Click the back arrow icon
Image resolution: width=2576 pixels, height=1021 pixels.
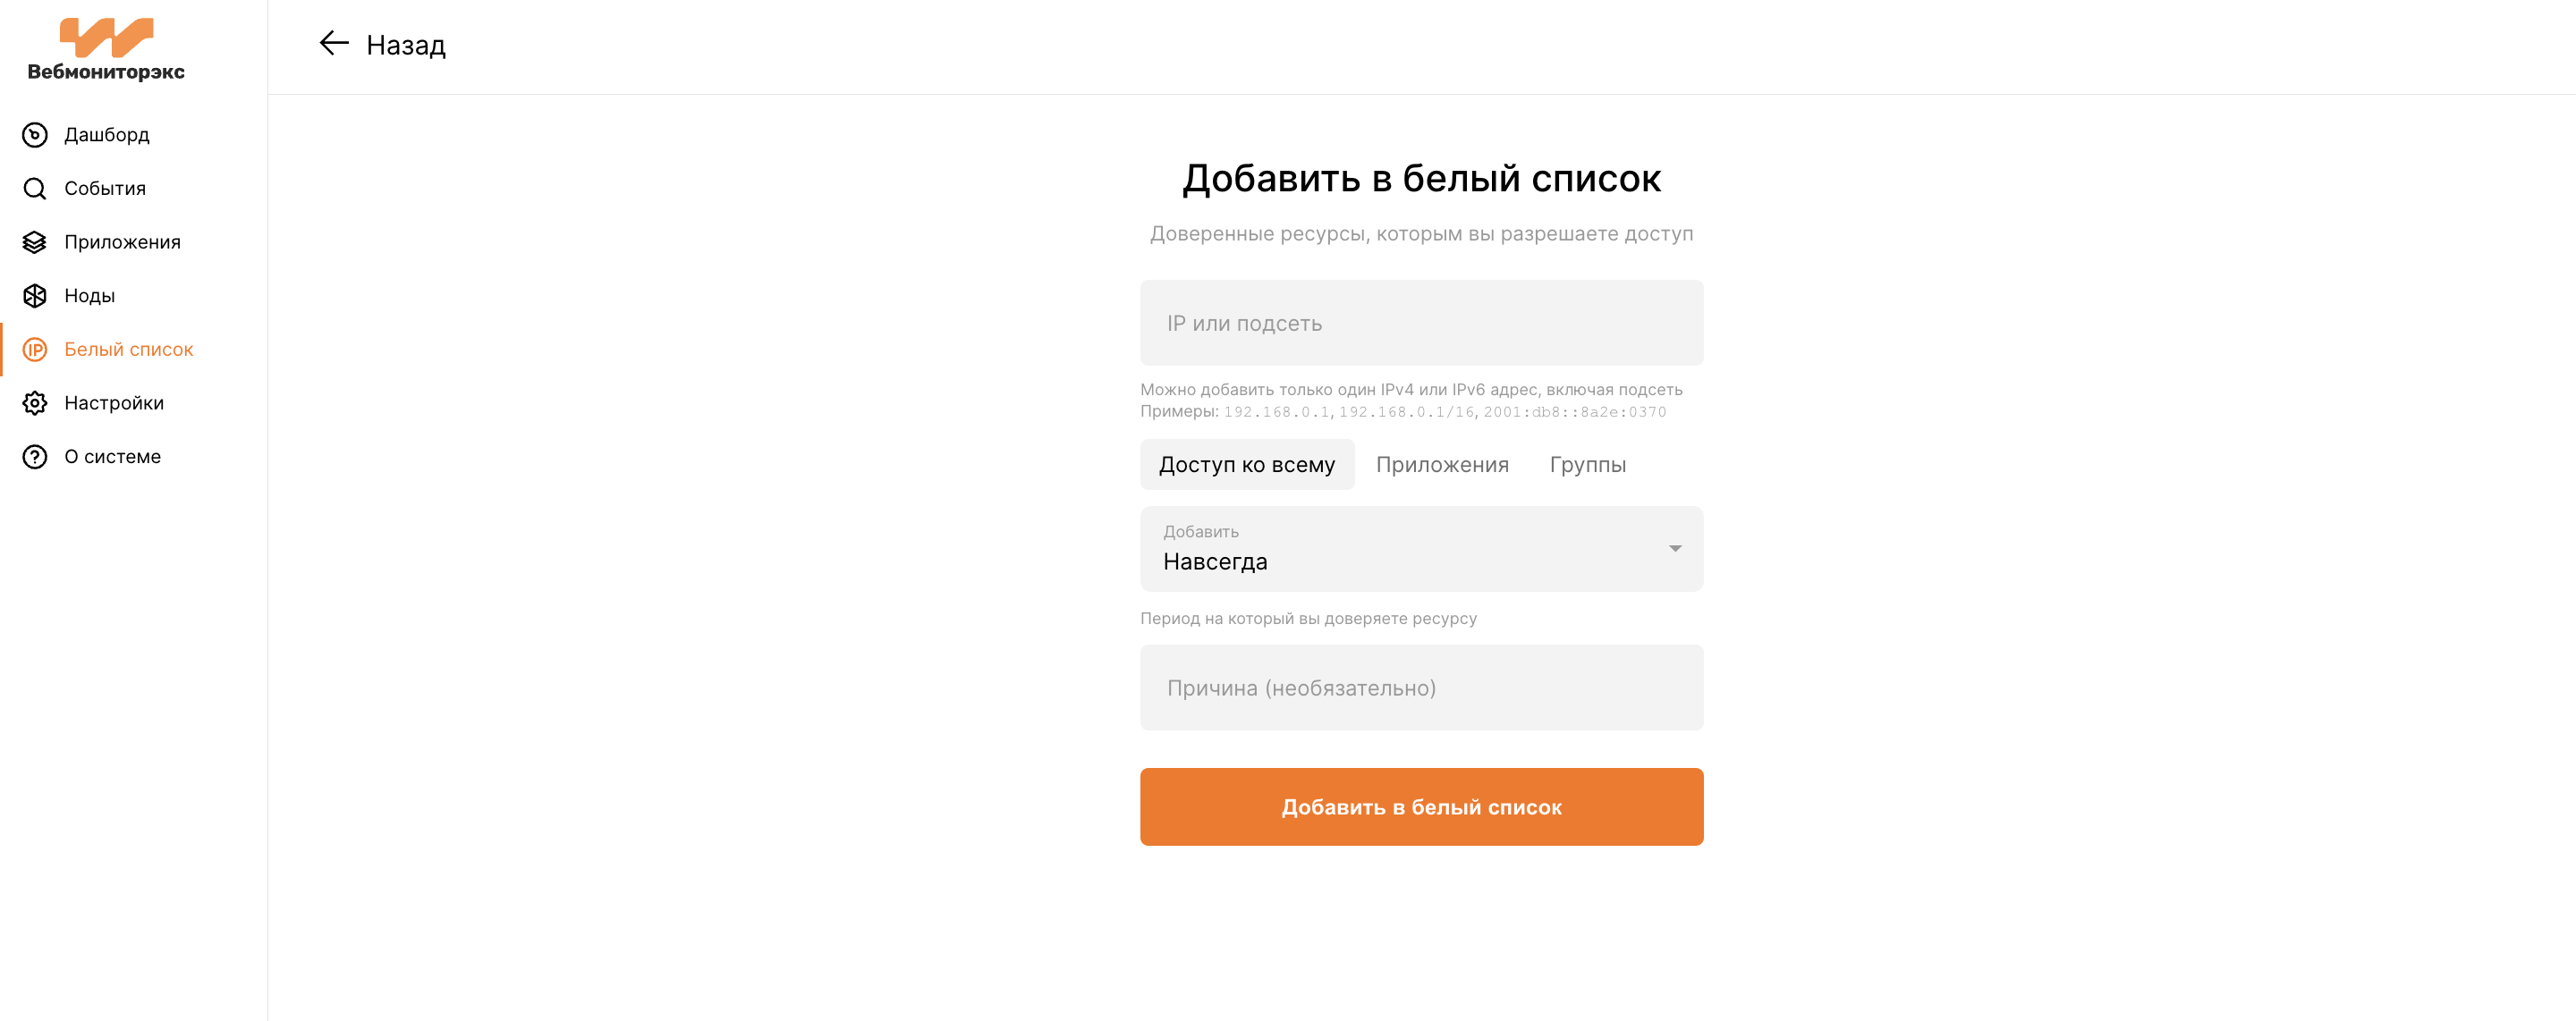click(334, 43)
